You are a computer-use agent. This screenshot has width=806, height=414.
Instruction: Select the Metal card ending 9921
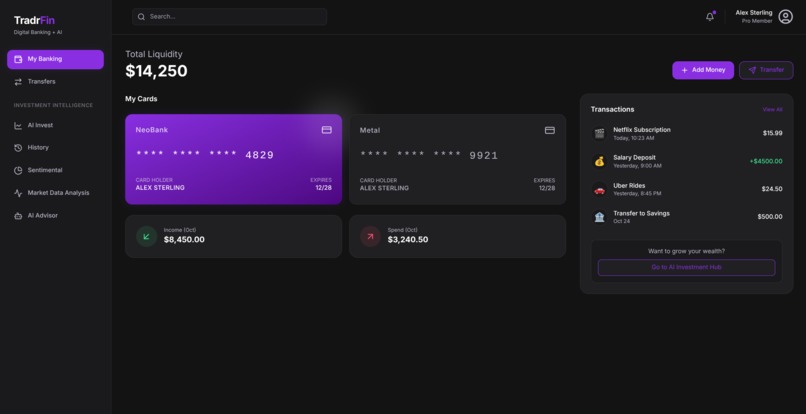click(457, 159)
